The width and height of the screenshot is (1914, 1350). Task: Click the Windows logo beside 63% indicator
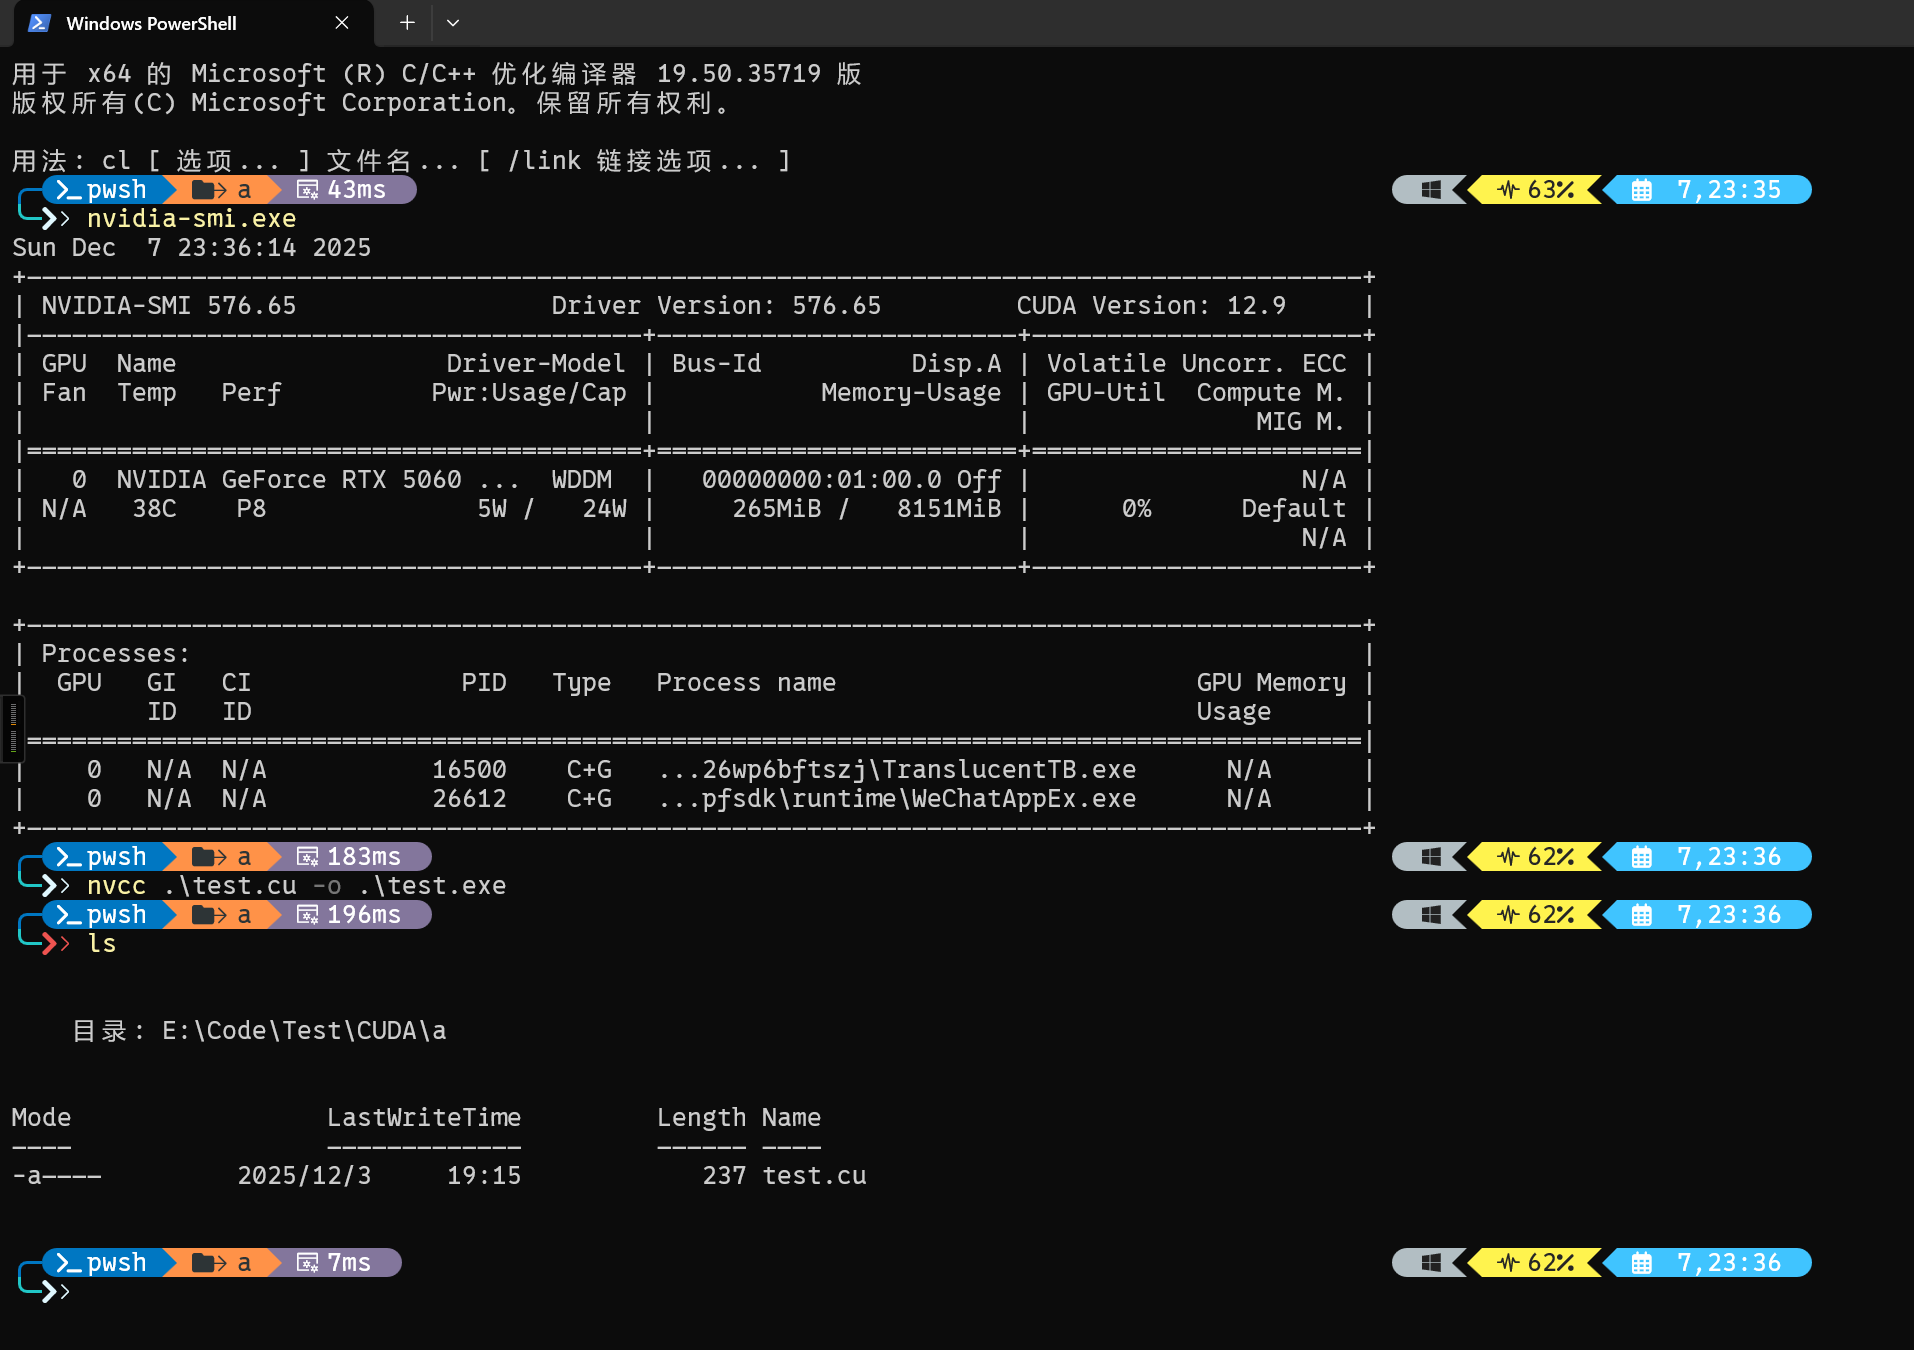tap(1431, 190)
